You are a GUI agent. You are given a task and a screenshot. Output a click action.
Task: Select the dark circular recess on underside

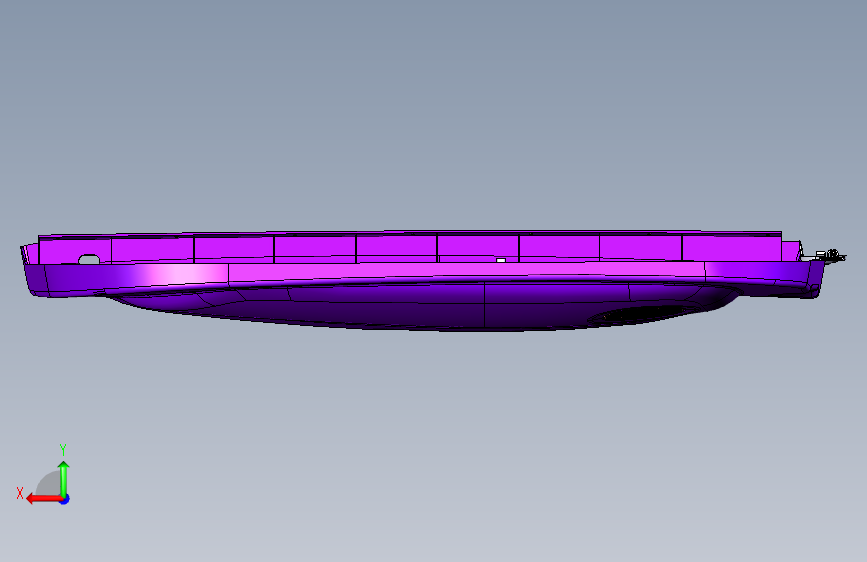[644, 313]
